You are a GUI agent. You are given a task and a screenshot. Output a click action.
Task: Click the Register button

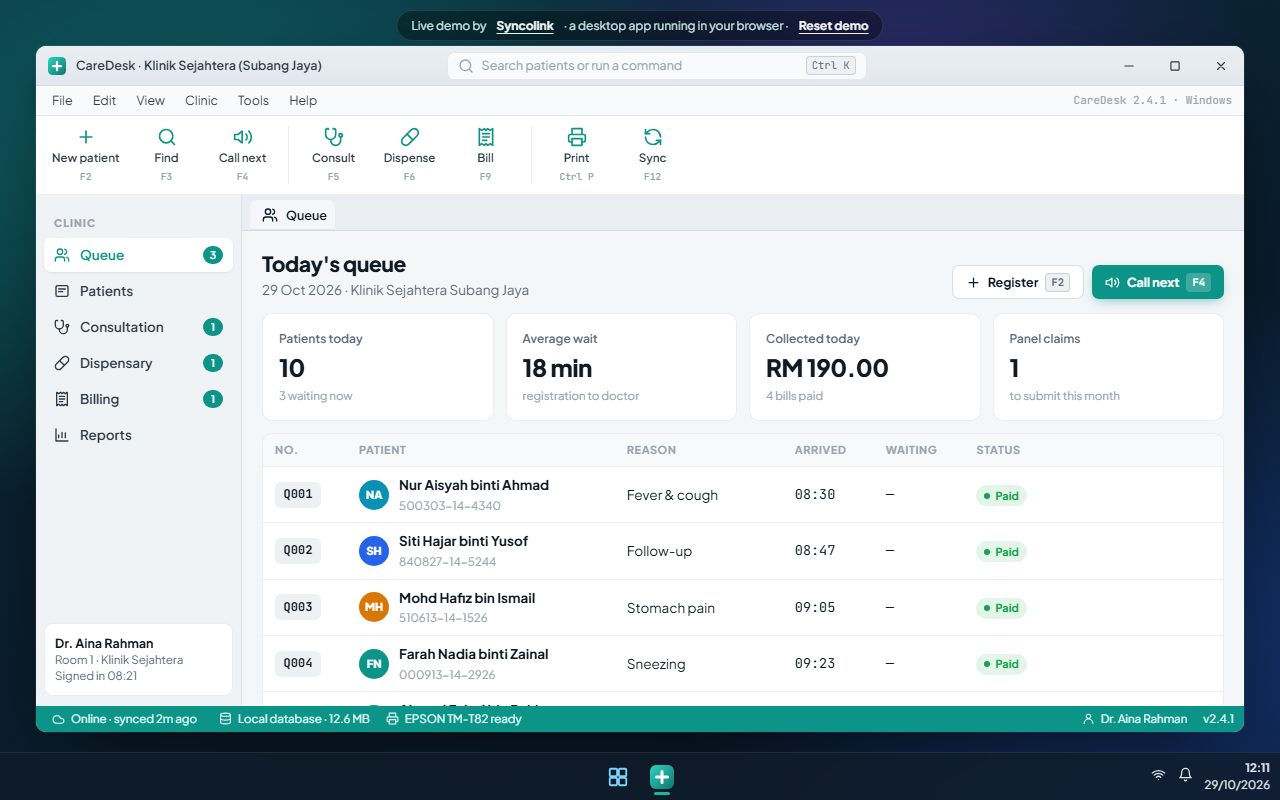1018,282
